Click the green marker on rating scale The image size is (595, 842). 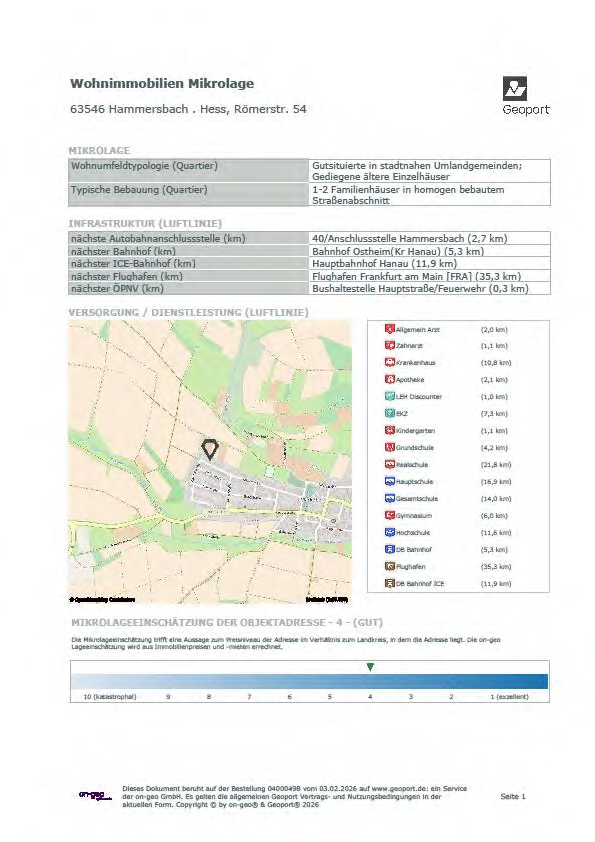click(x=370, y=667)
